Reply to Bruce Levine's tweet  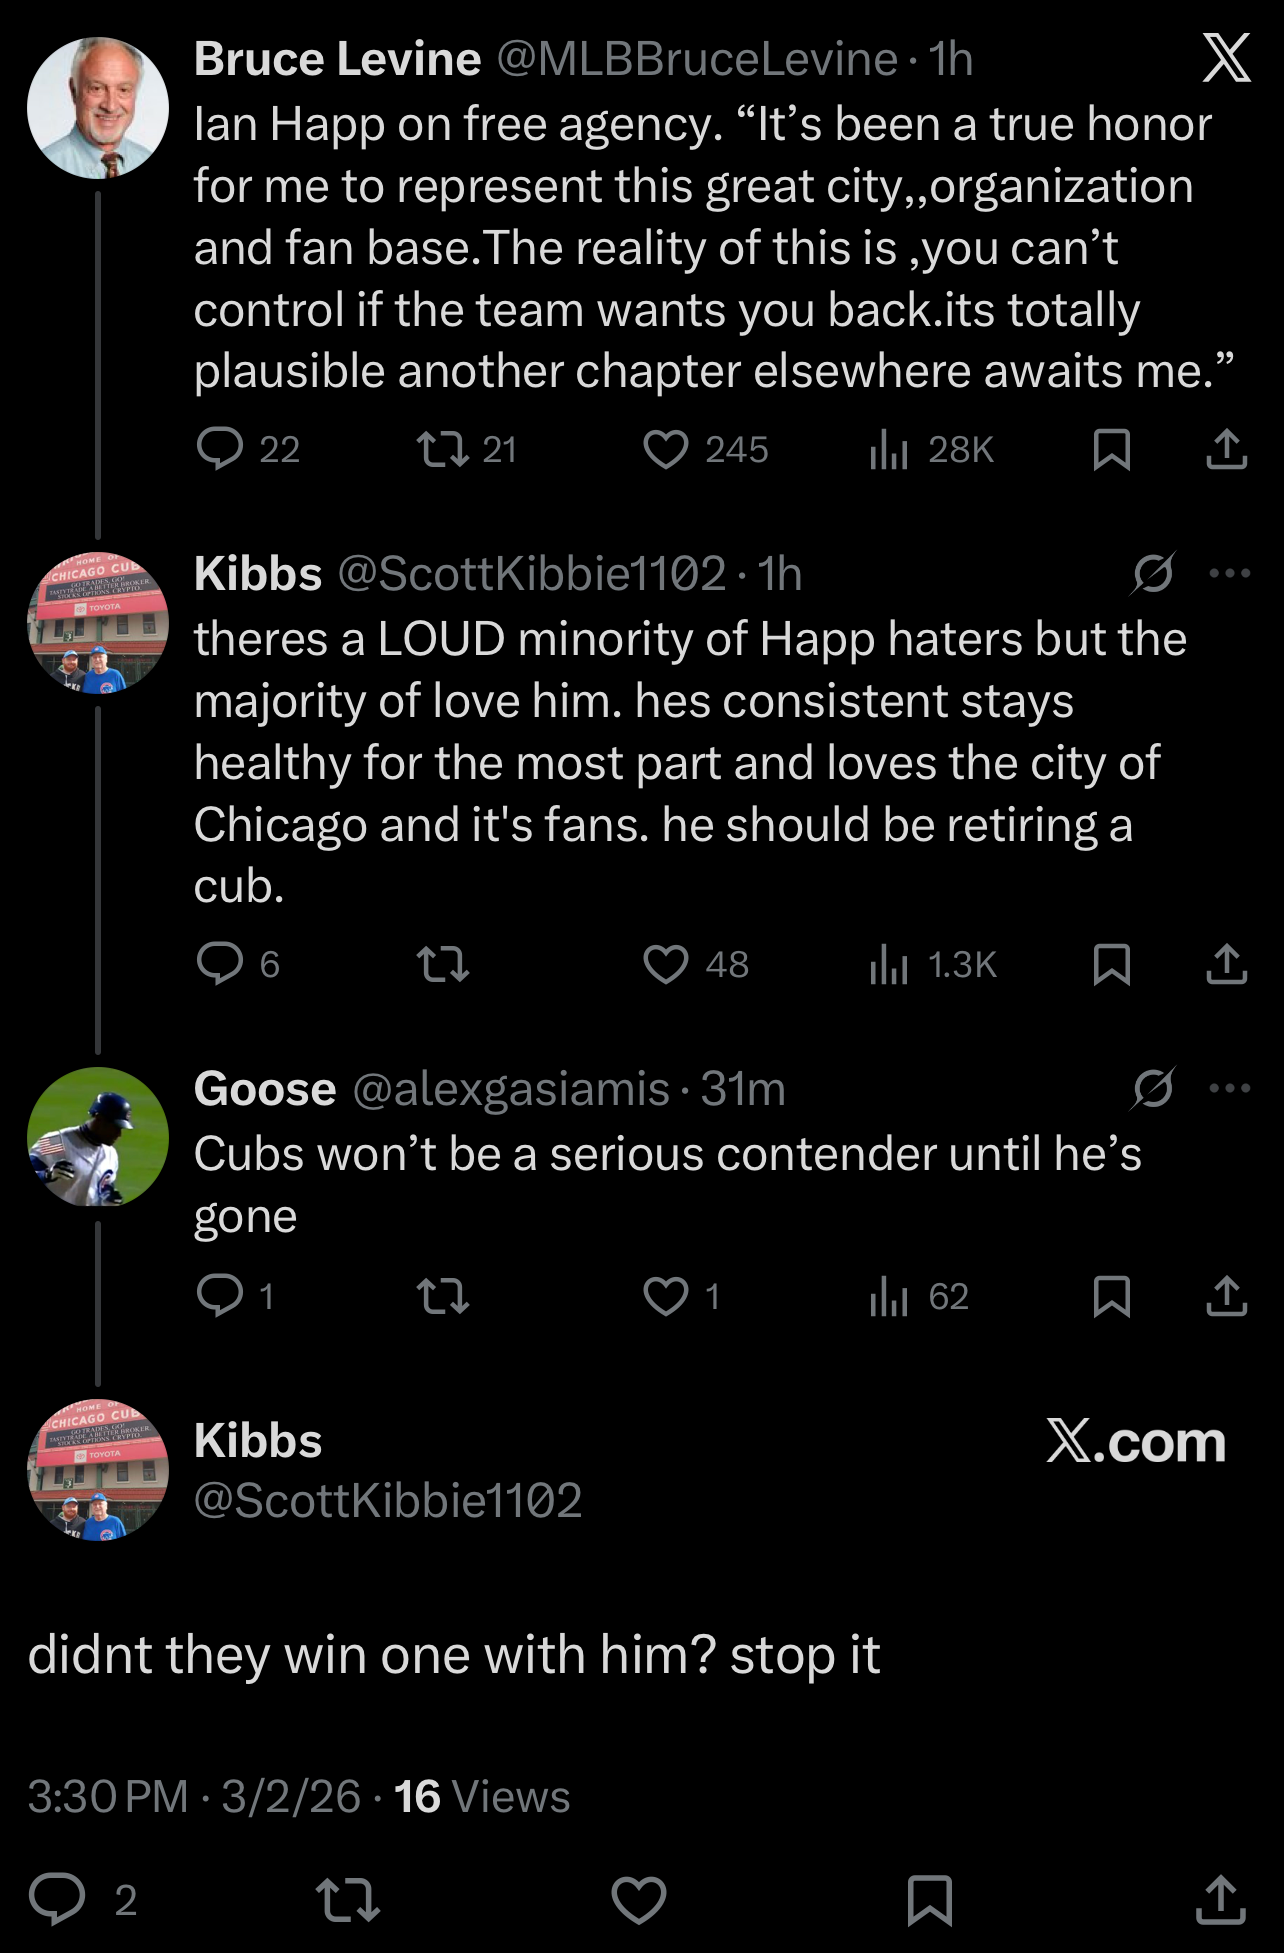(220, 449)
